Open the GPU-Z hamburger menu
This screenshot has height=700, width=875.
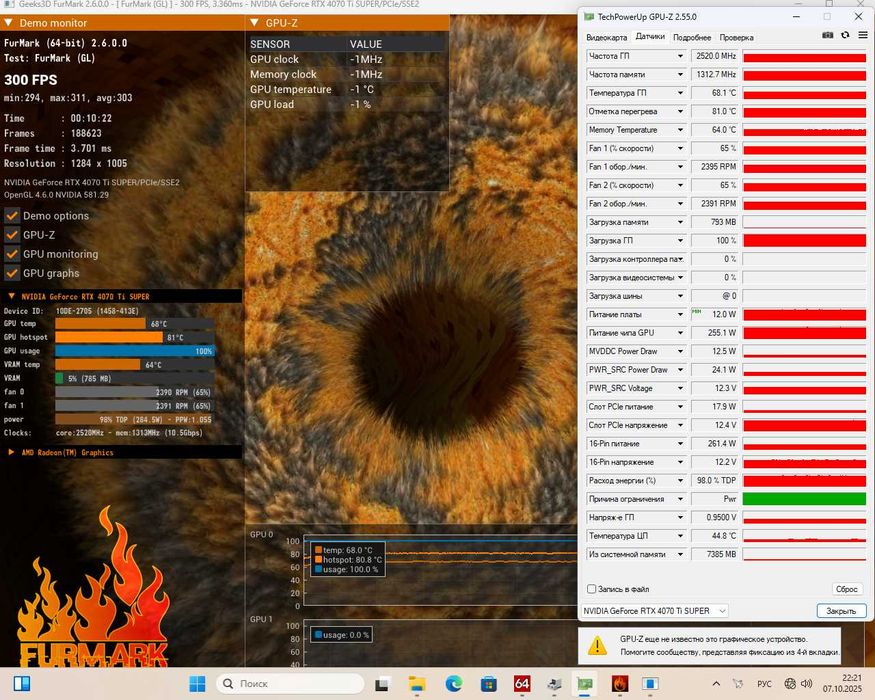pos(863,35)
